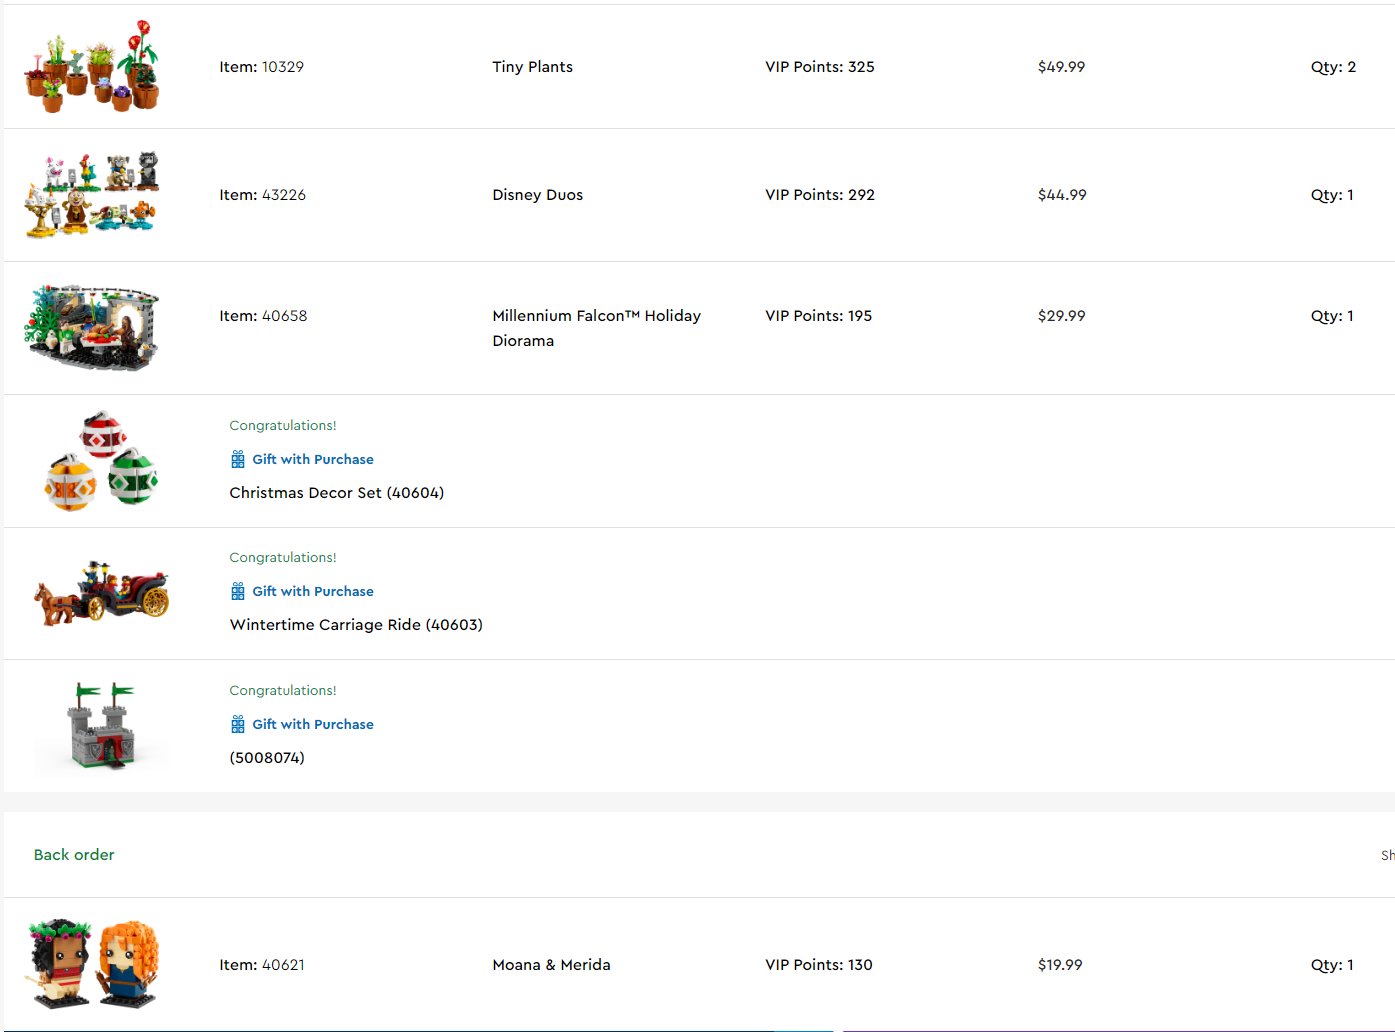Open the Millennium Falcon Holiday Diorama thumbnail

(92, 328)
